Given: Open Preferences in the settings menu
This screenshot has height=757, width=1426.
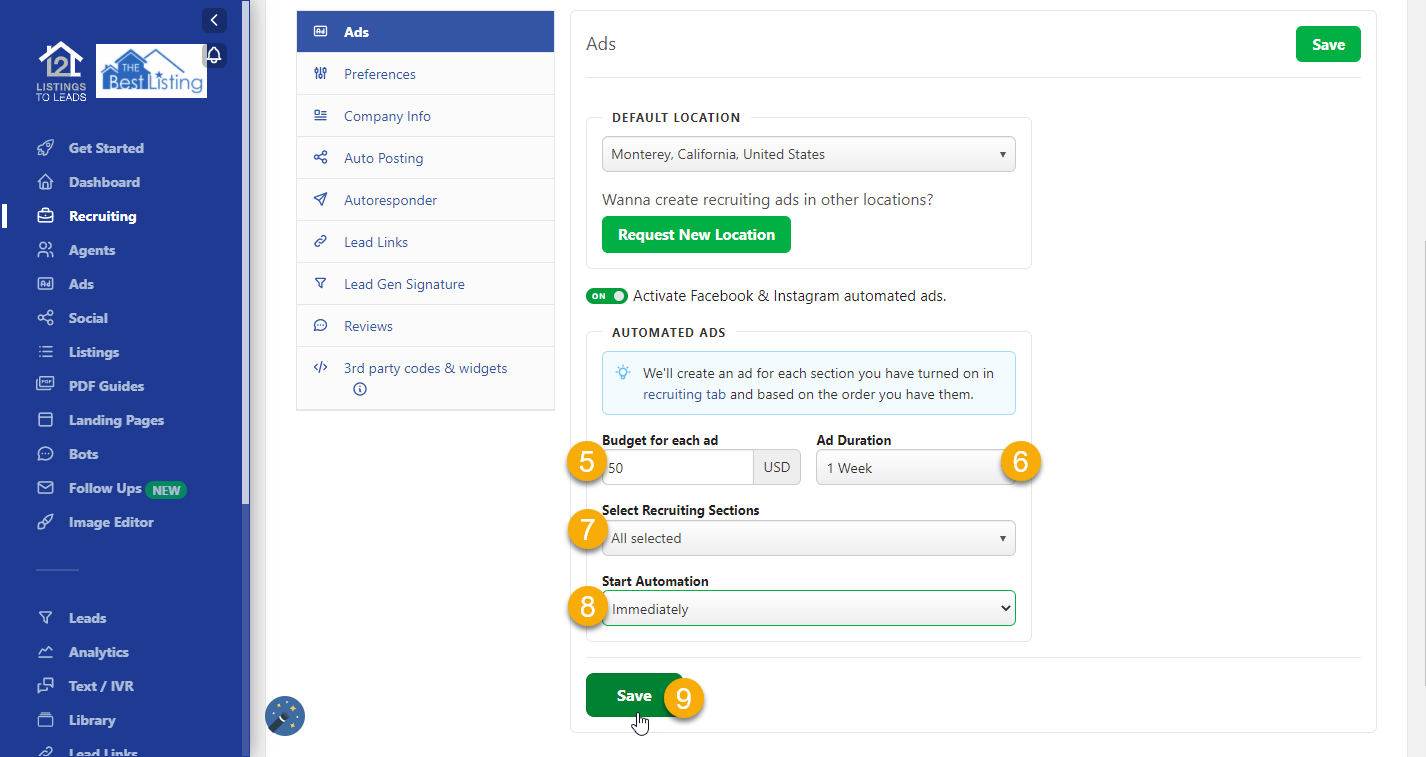Looking at the screenshot, I should click(x=379, y=74).
